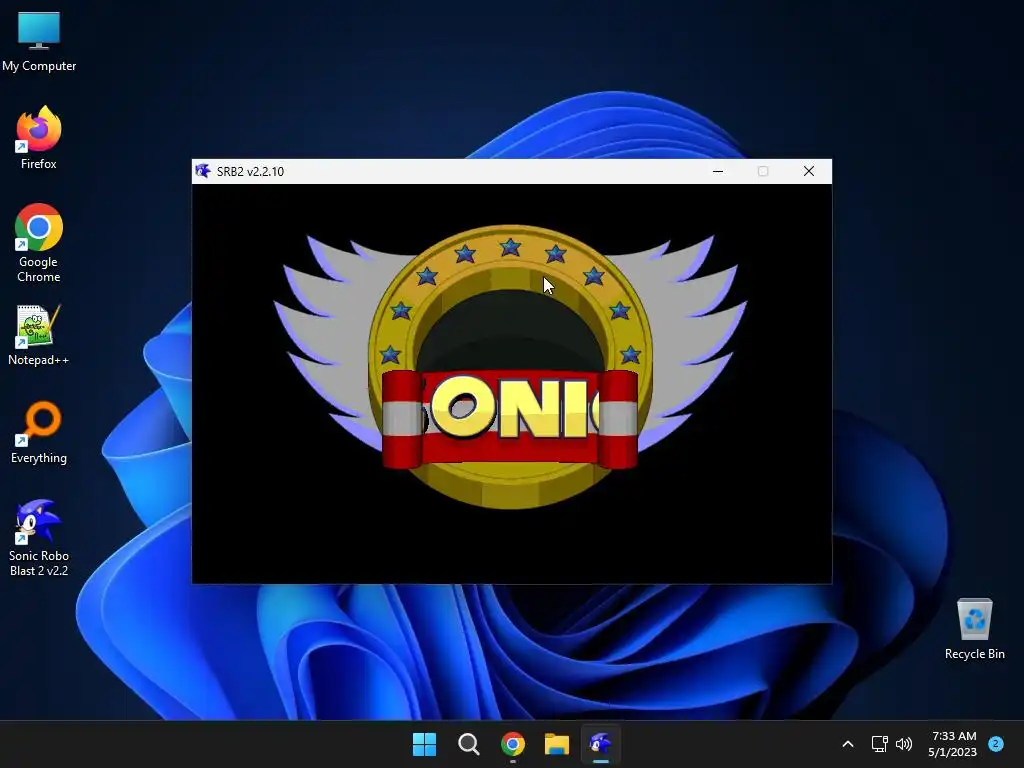Show hidden system tray icons
Image resolution: width=1024 pixels, height=768 pixels.
coord(848,744)
